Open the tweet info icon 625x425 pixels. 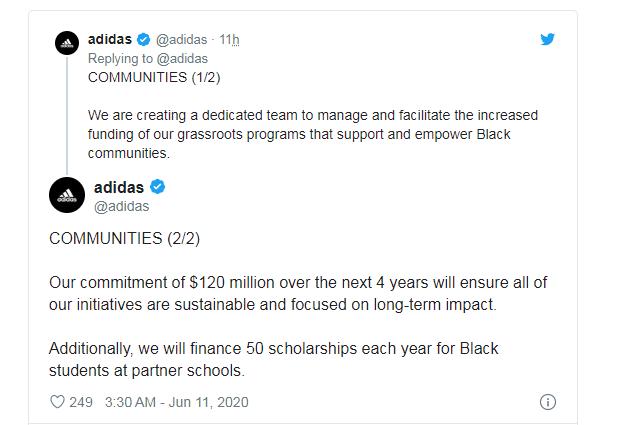[547, 402]
